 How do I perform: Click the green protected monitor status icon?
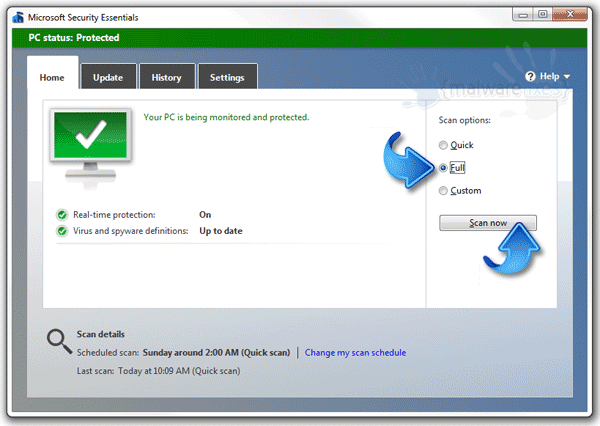coord(90,144)
